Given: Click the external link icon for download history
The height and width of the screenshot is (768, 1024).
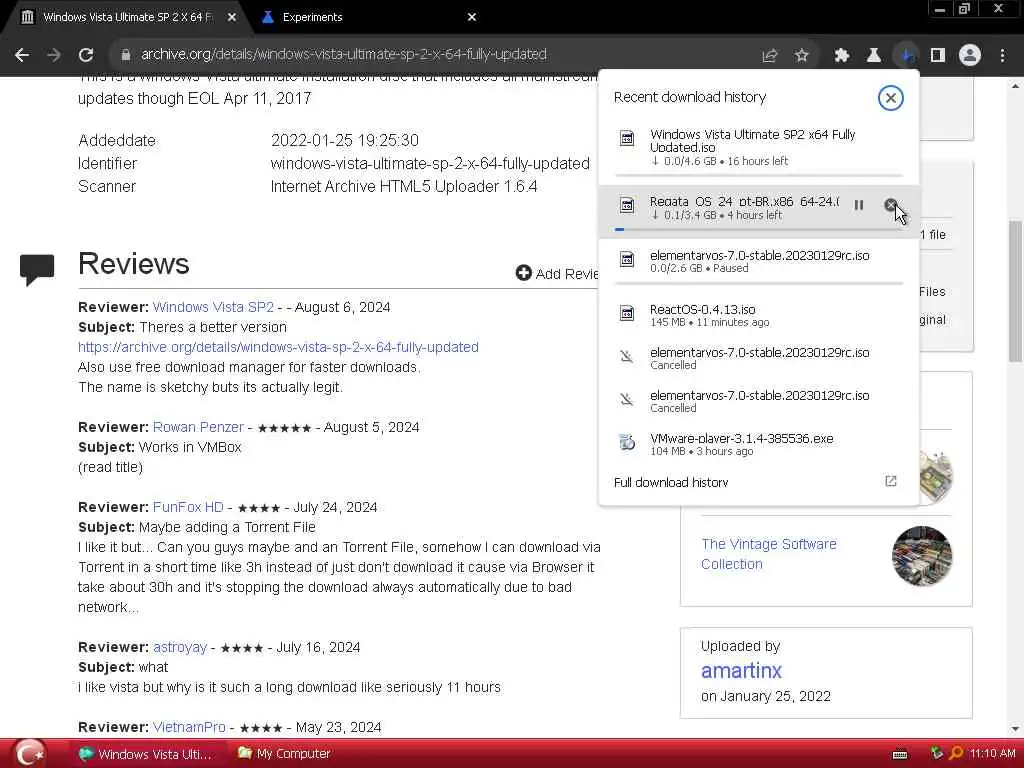Looking at the screenshot, I should (x=890, y=481).
